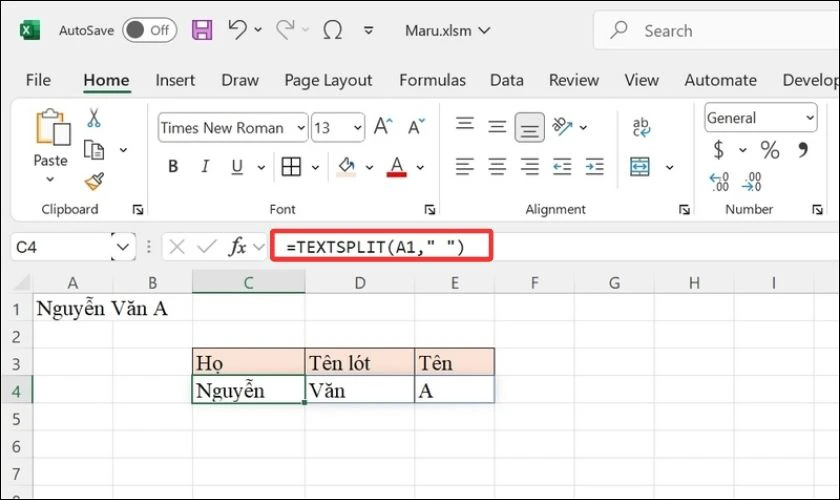The image size is (840, 500).
Task: Click the Wrap Text icon
Action: 641,127
